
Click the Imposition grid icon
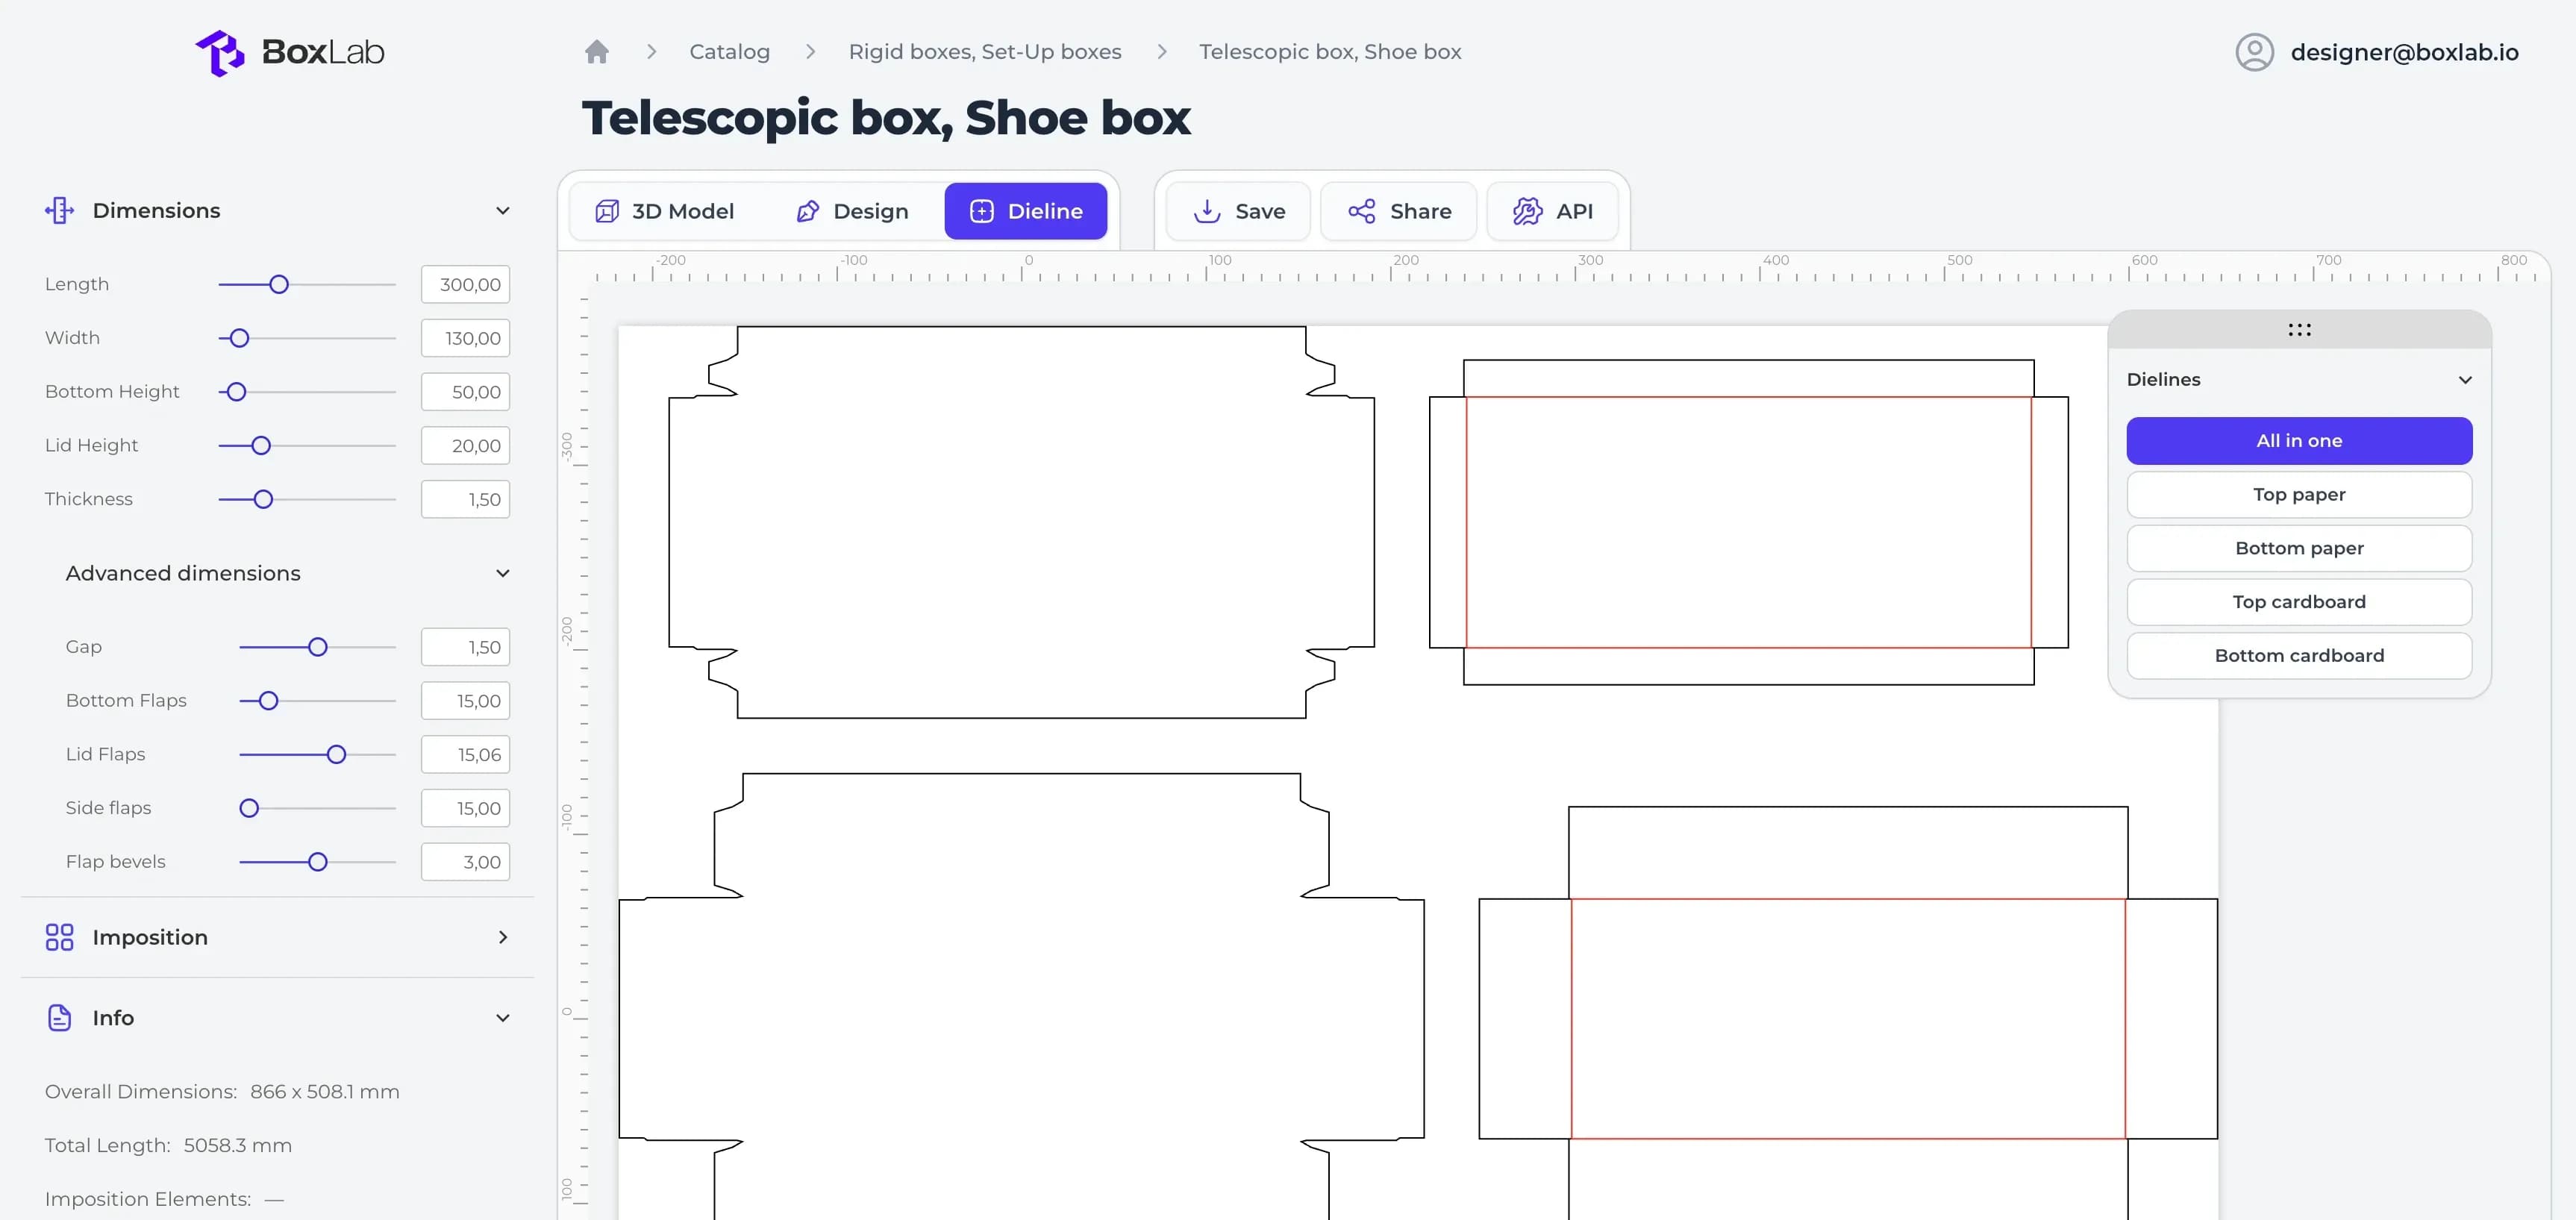tap(59, 937)
